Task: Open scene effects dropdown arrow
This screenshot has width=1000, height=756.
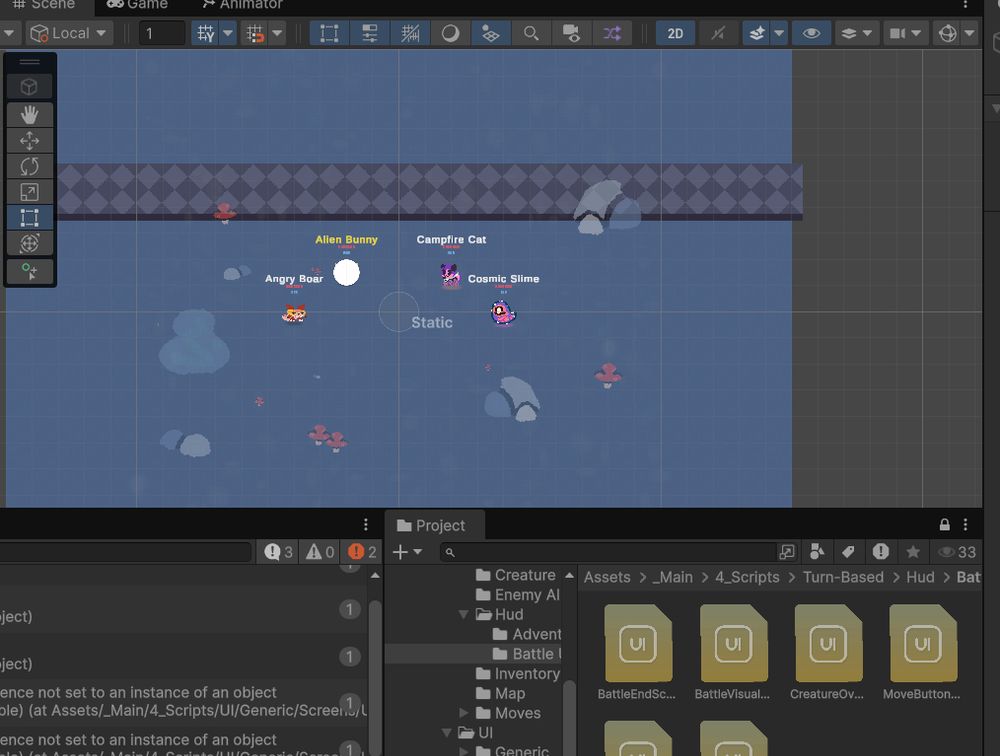Action: [x=779, y=33]
